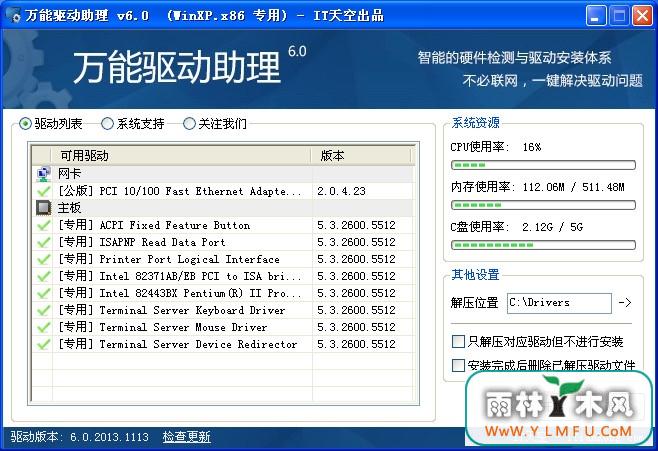The image size is (658, 451).
Task: Select the 网卡 category row
Action: (x=223, y=174)
